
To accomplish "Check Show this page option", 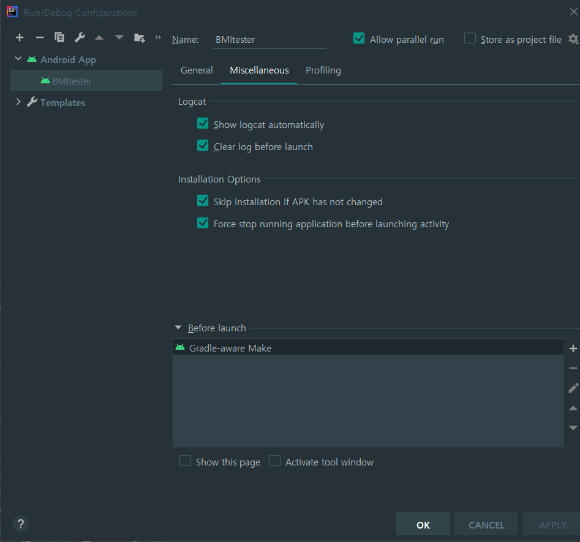I will (x=185, y=461).
